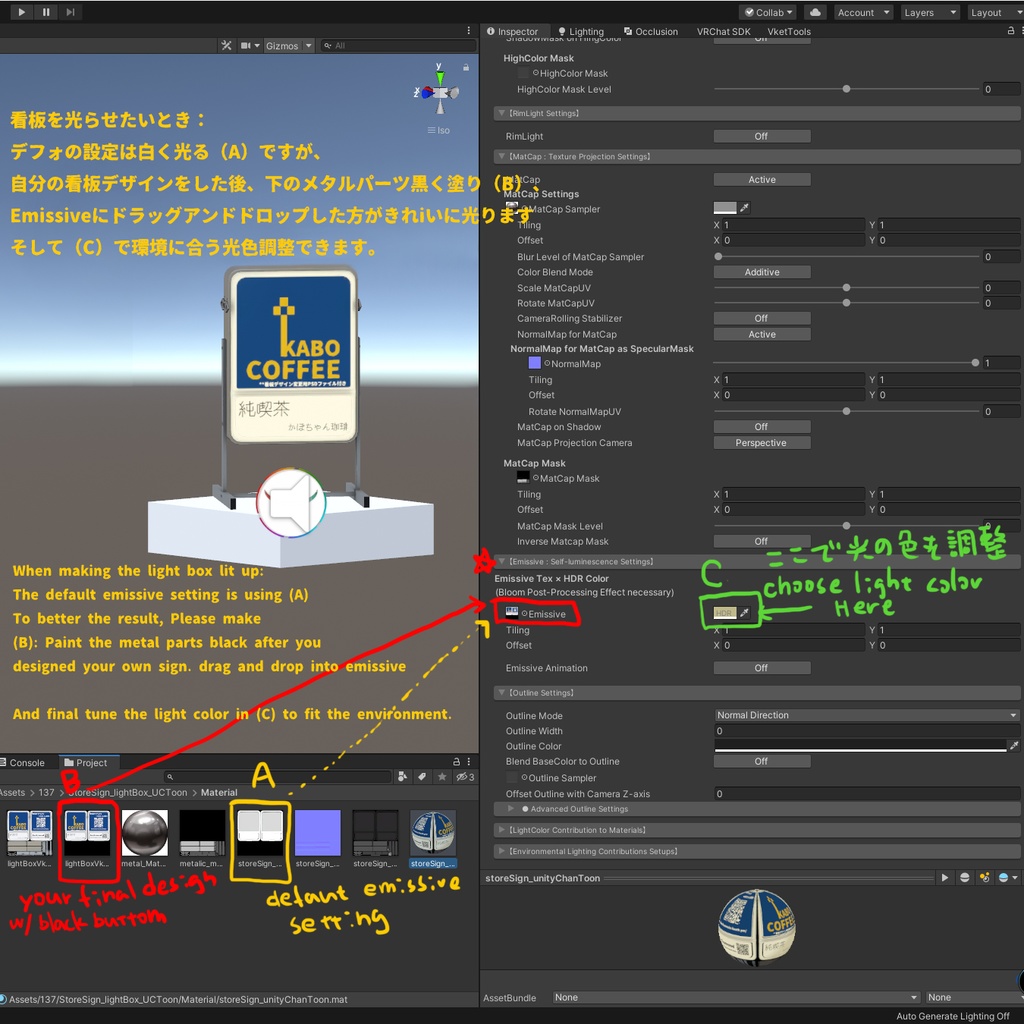Click the audio source speaker gizmo

pyautogui.click(x=291, y=503)
